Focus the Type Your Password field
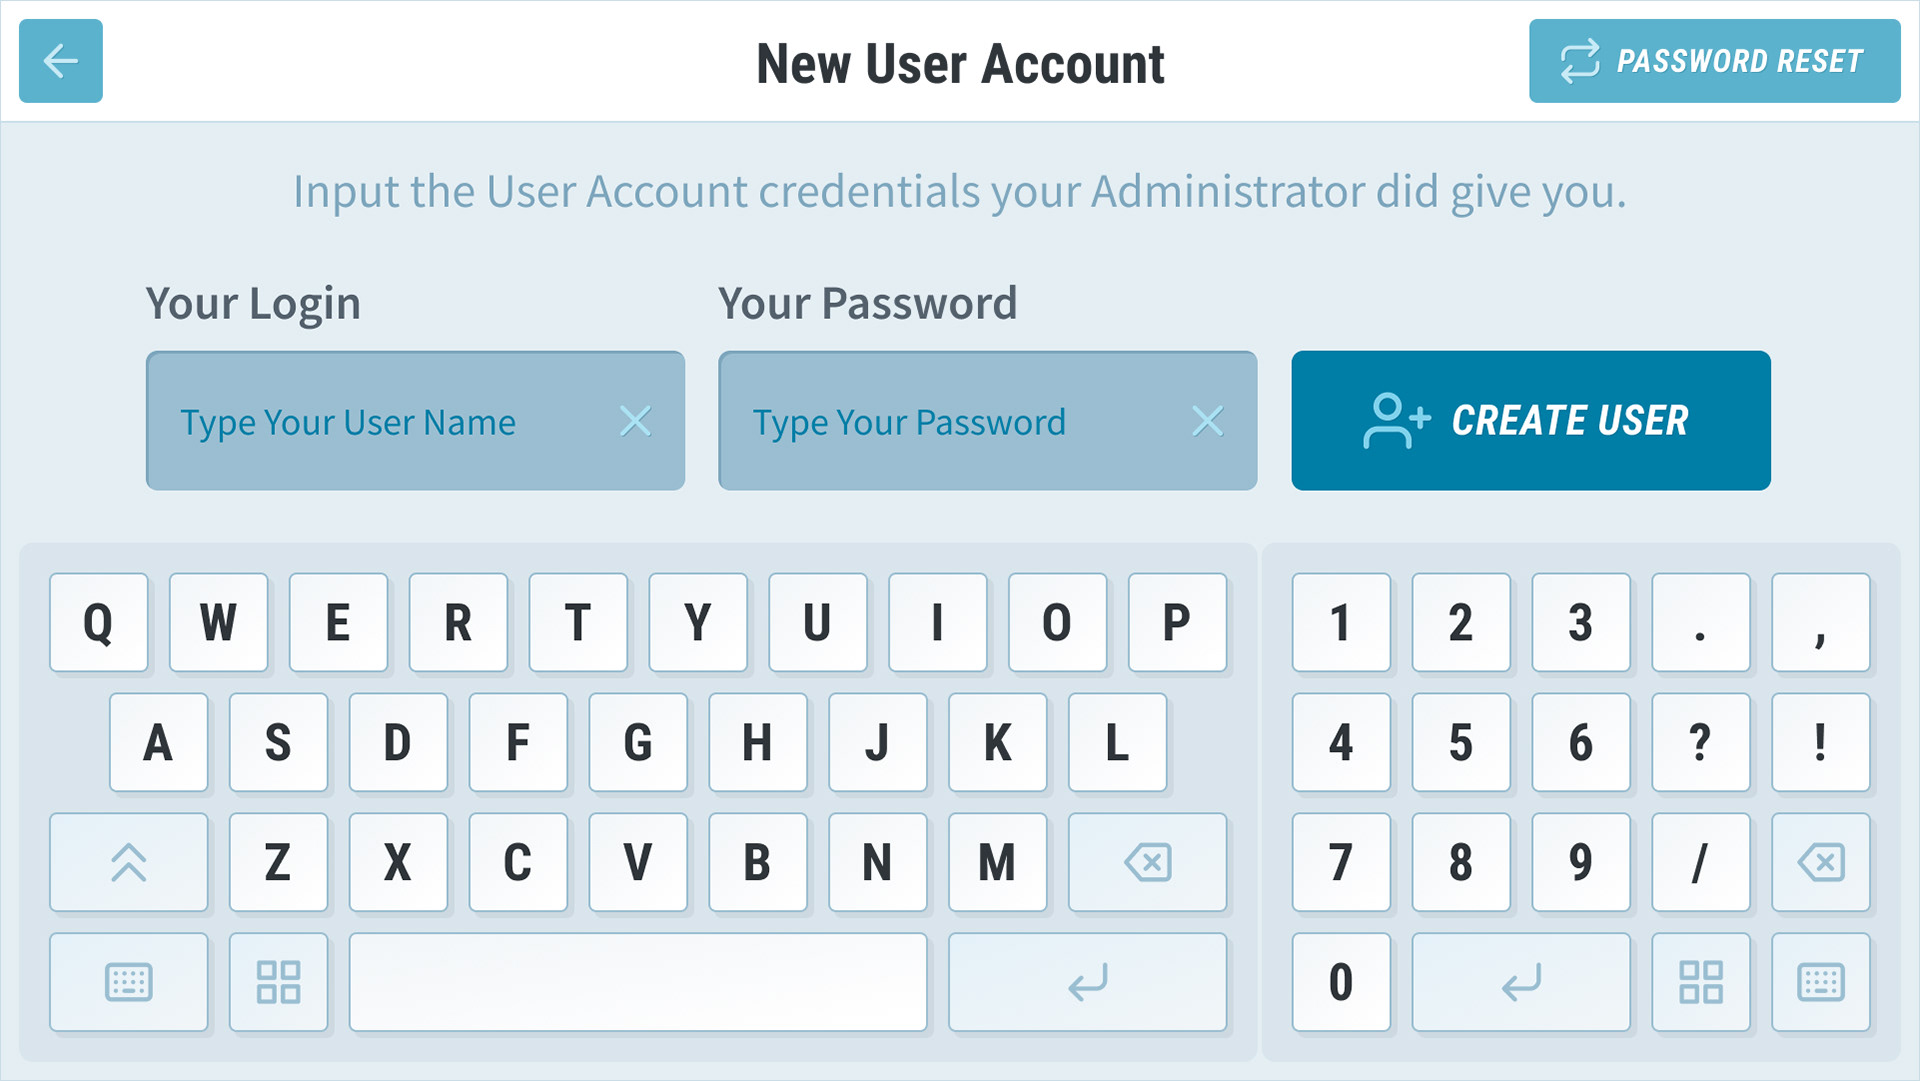Viewport: 1920px width, 1081px height. tap(987, 420)
